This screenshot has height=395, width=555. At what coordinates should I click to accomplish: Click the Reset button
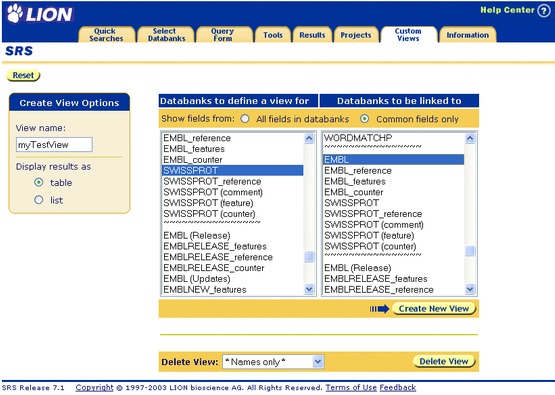pos(23,75)
